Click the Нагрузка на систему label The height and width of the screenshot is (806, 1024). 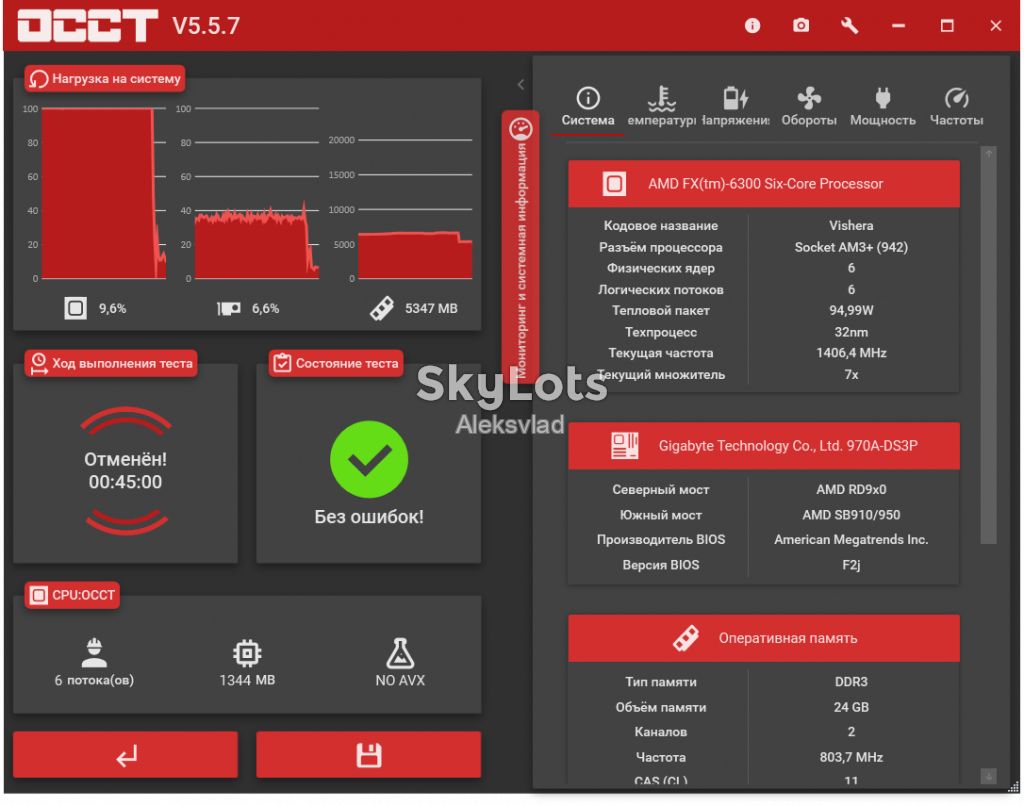[x=105, y=78]
